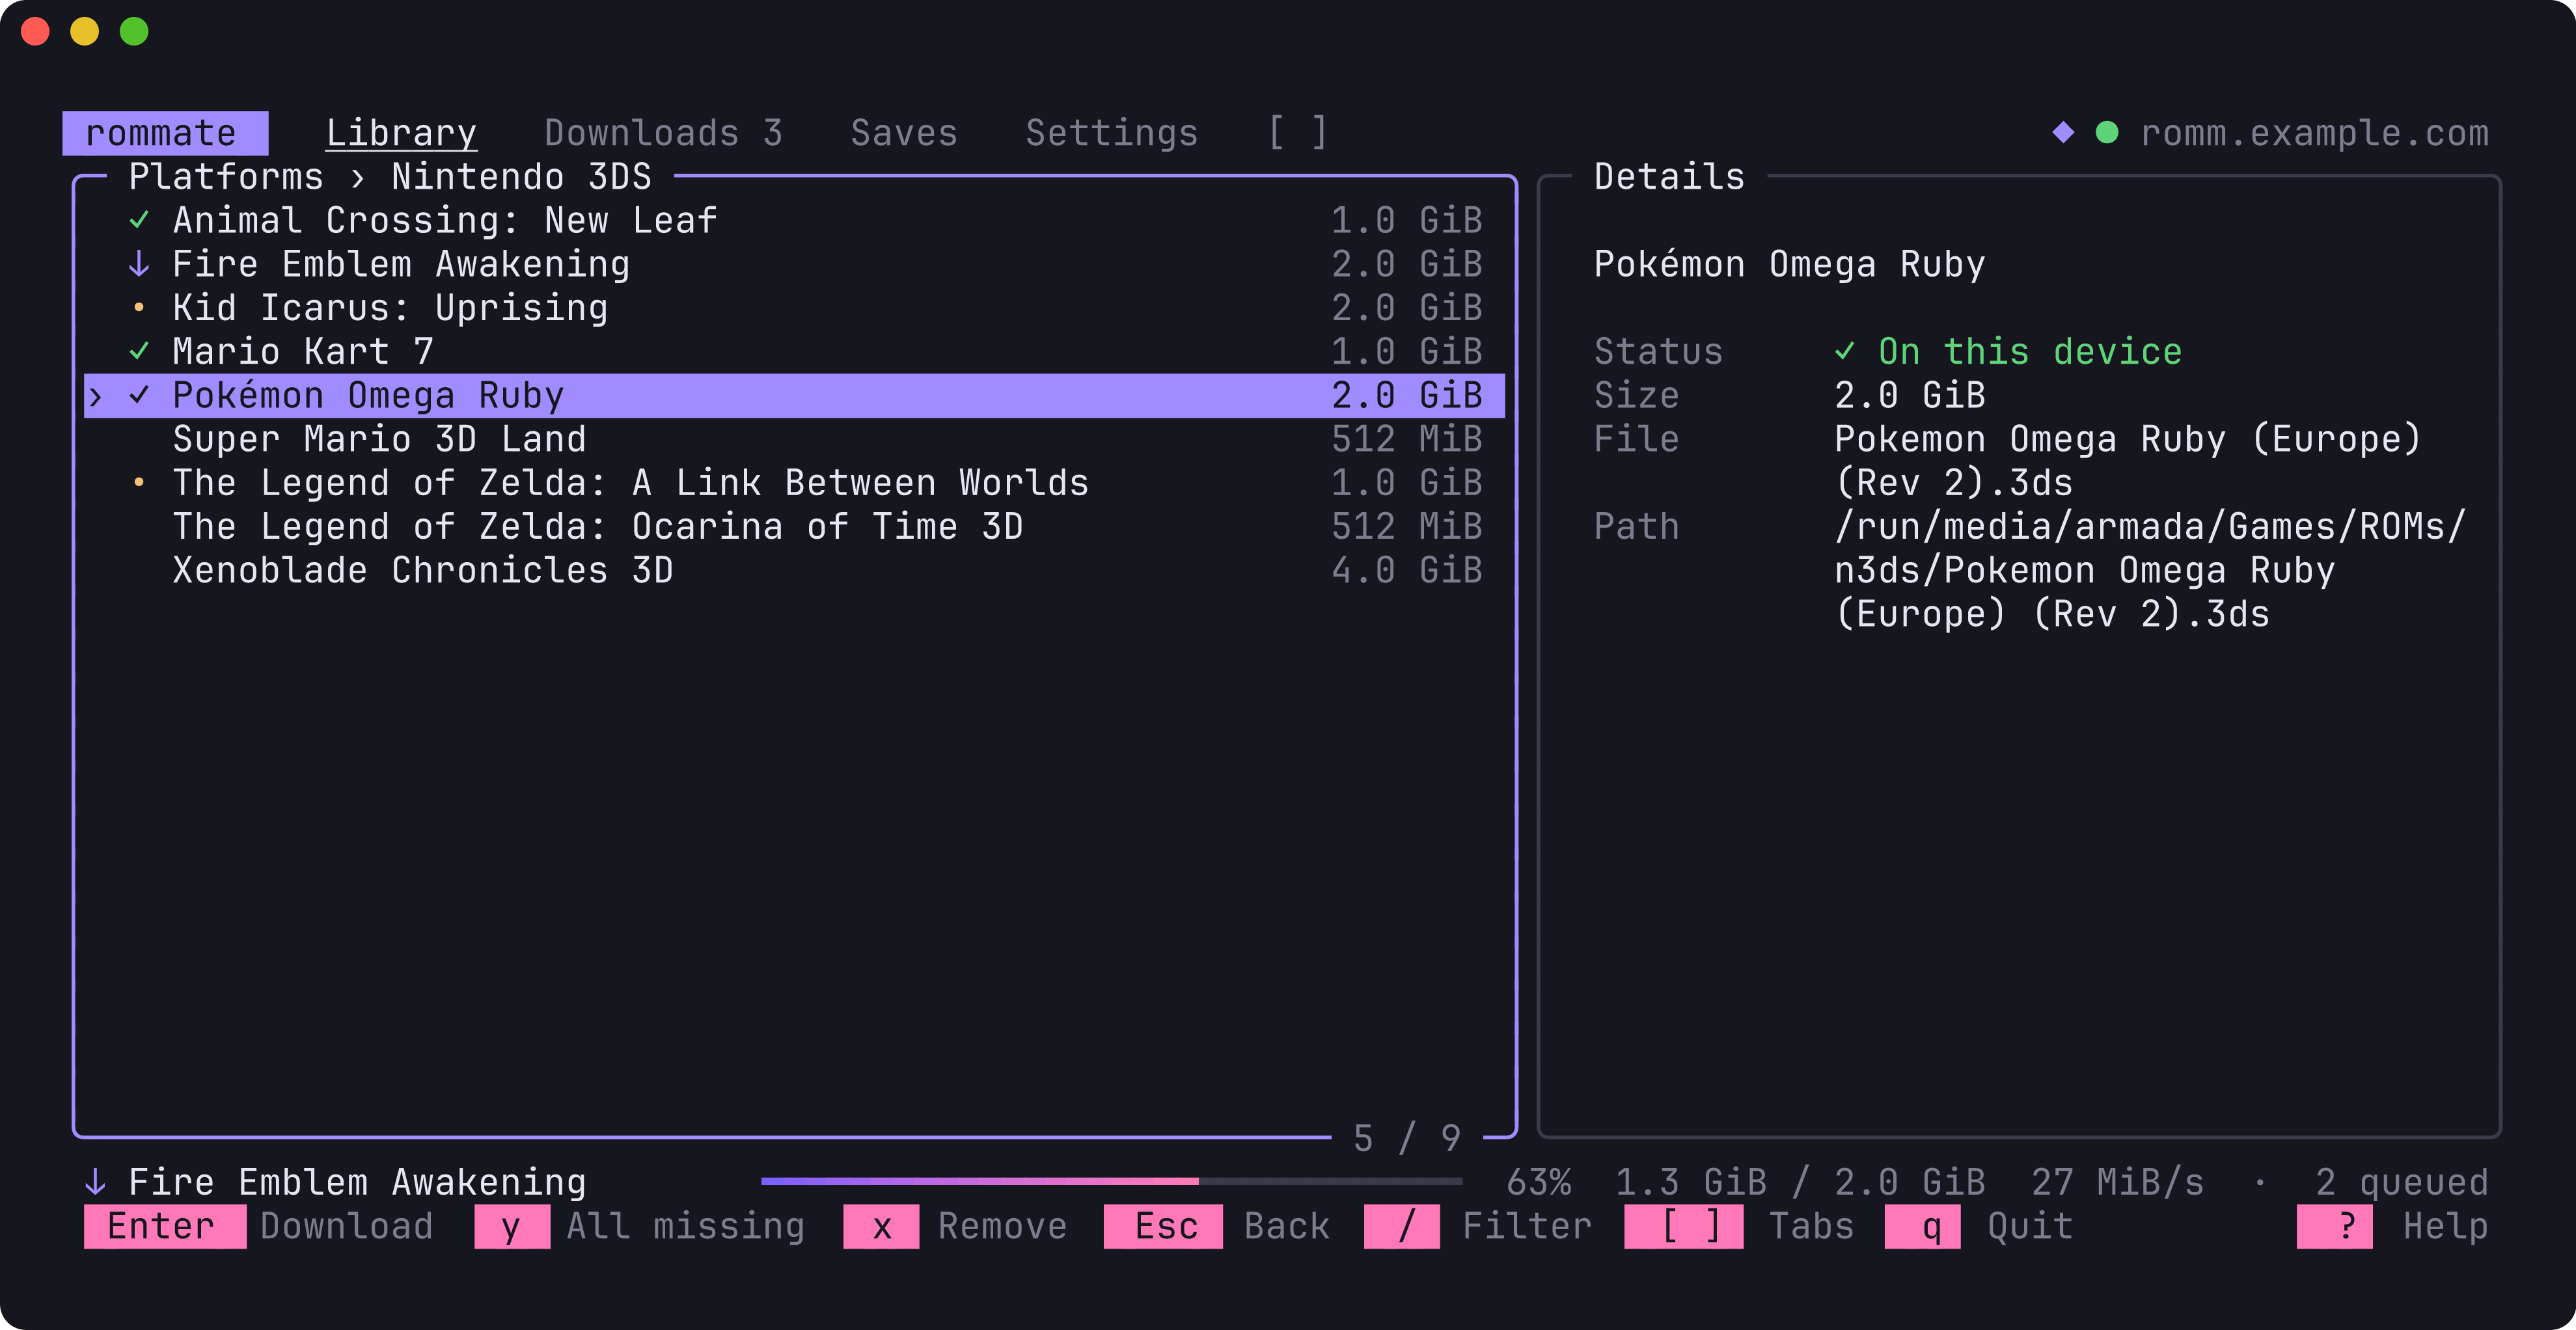Screen dimensions: 2576x1330
Task: Click the ? key Help button
Action: click(2393, 1226)
